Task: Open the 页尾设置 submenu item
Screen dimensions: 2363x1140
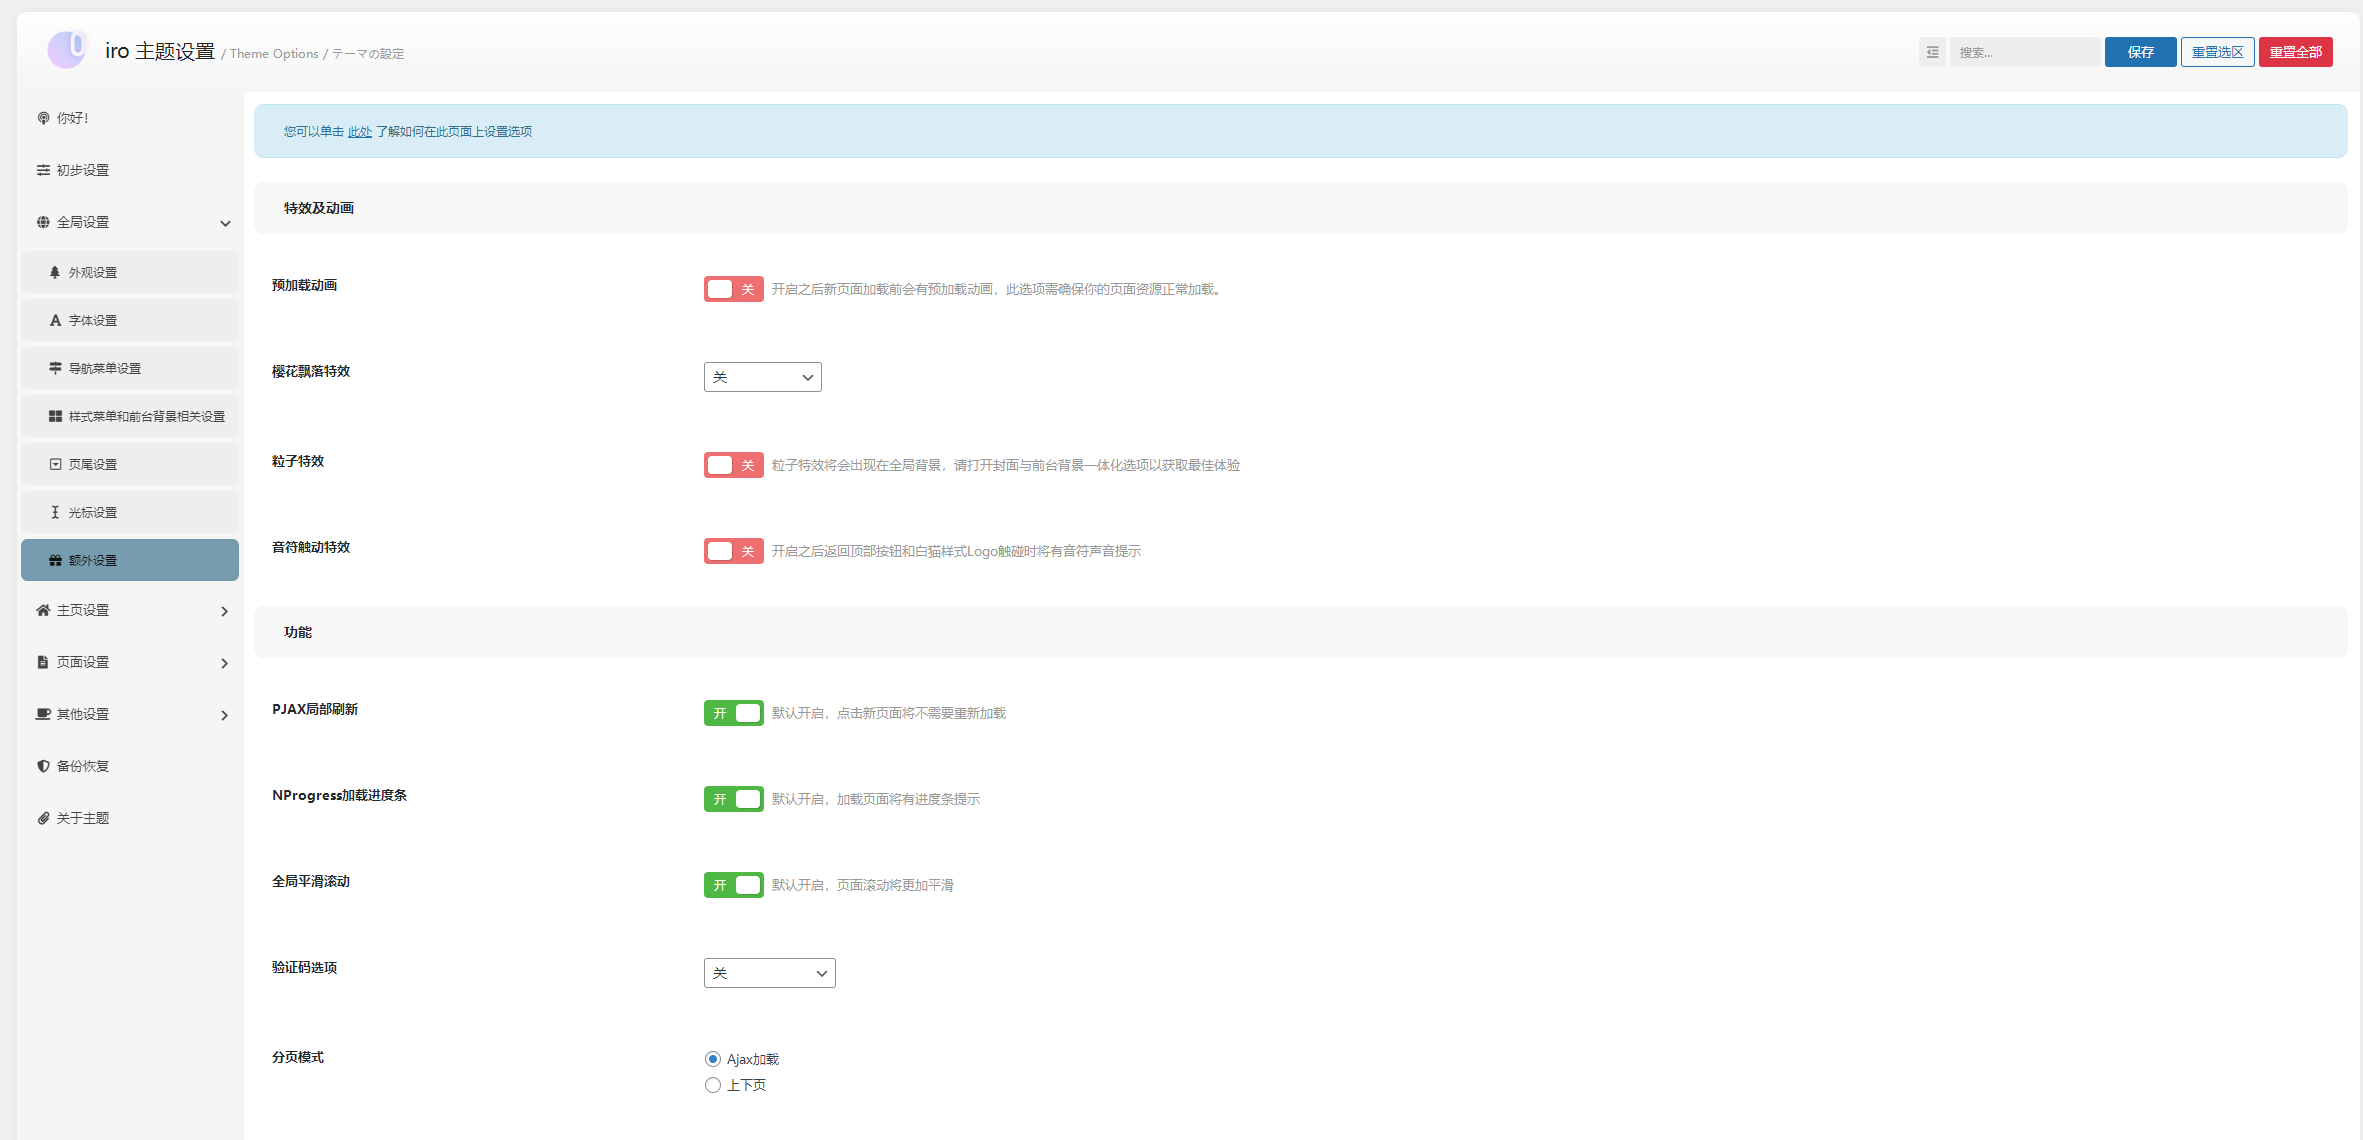Action: 93,464
